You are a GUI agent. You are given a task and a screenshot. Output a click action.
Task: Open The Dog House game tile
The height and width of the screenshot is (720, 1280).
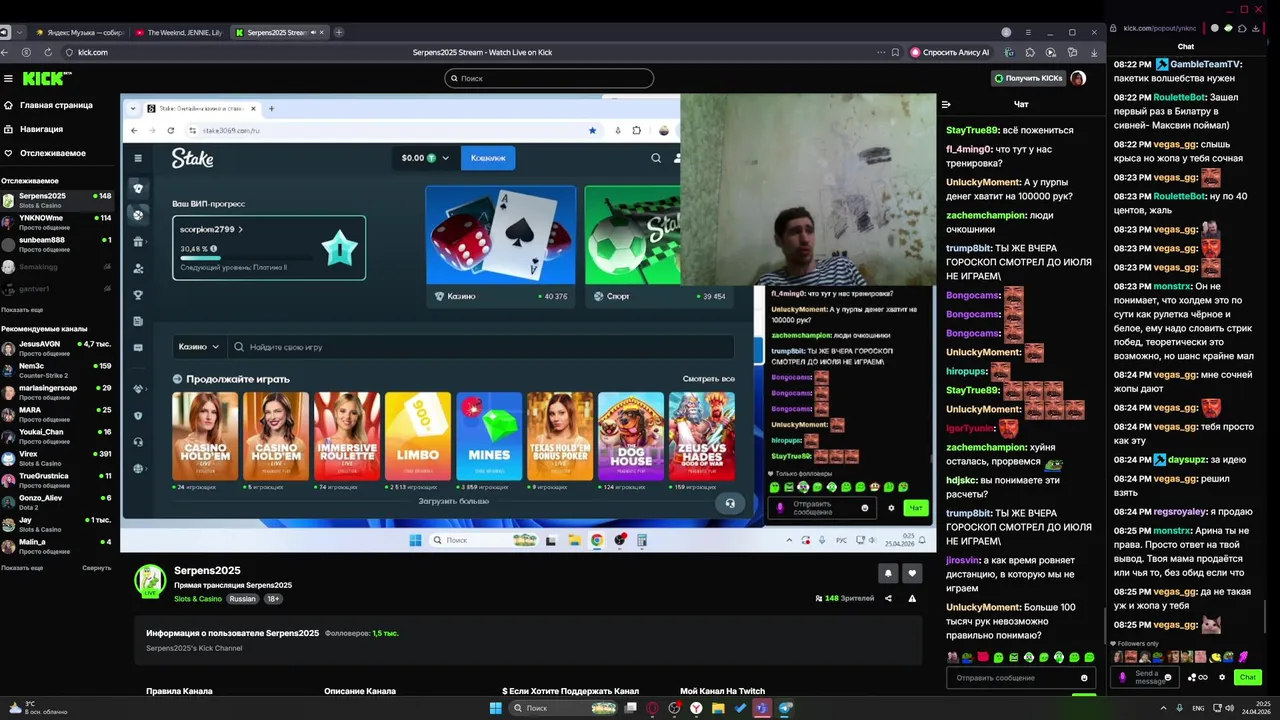631,436
